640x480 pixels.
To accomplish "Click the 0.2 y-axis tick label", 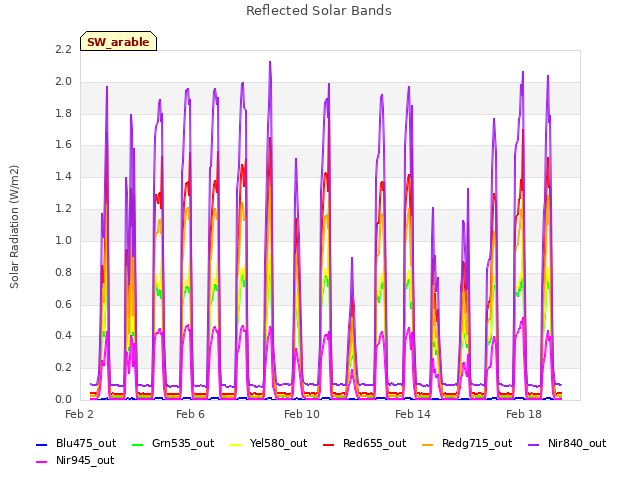I will click(63, 367).
